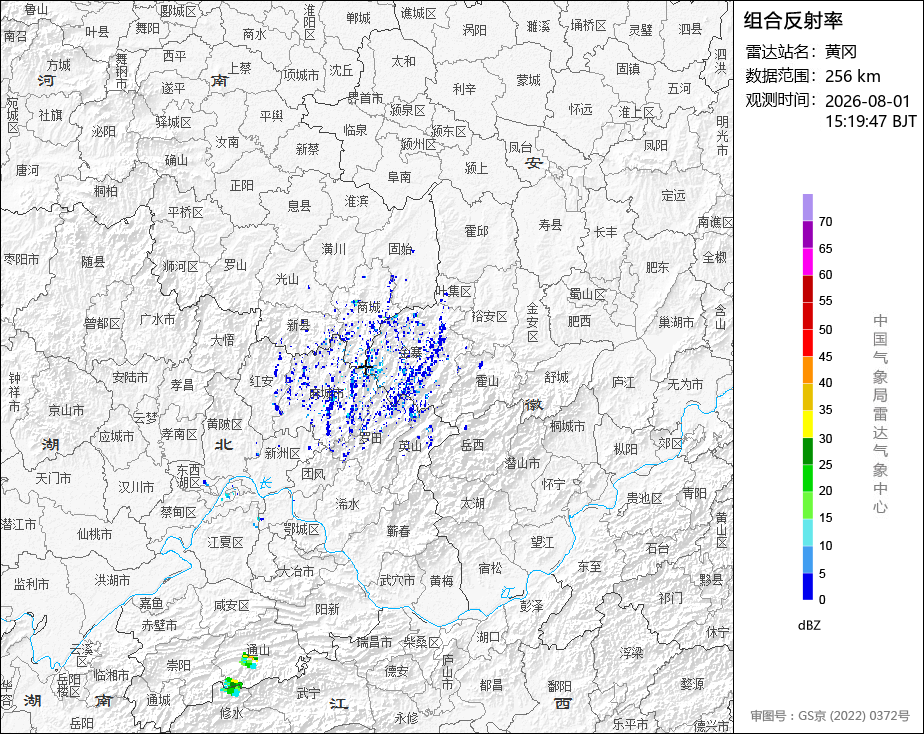Viewport: 924px width, 734px height.
Task: Click the 组合反射率 title text
Action: pos(793,21)
